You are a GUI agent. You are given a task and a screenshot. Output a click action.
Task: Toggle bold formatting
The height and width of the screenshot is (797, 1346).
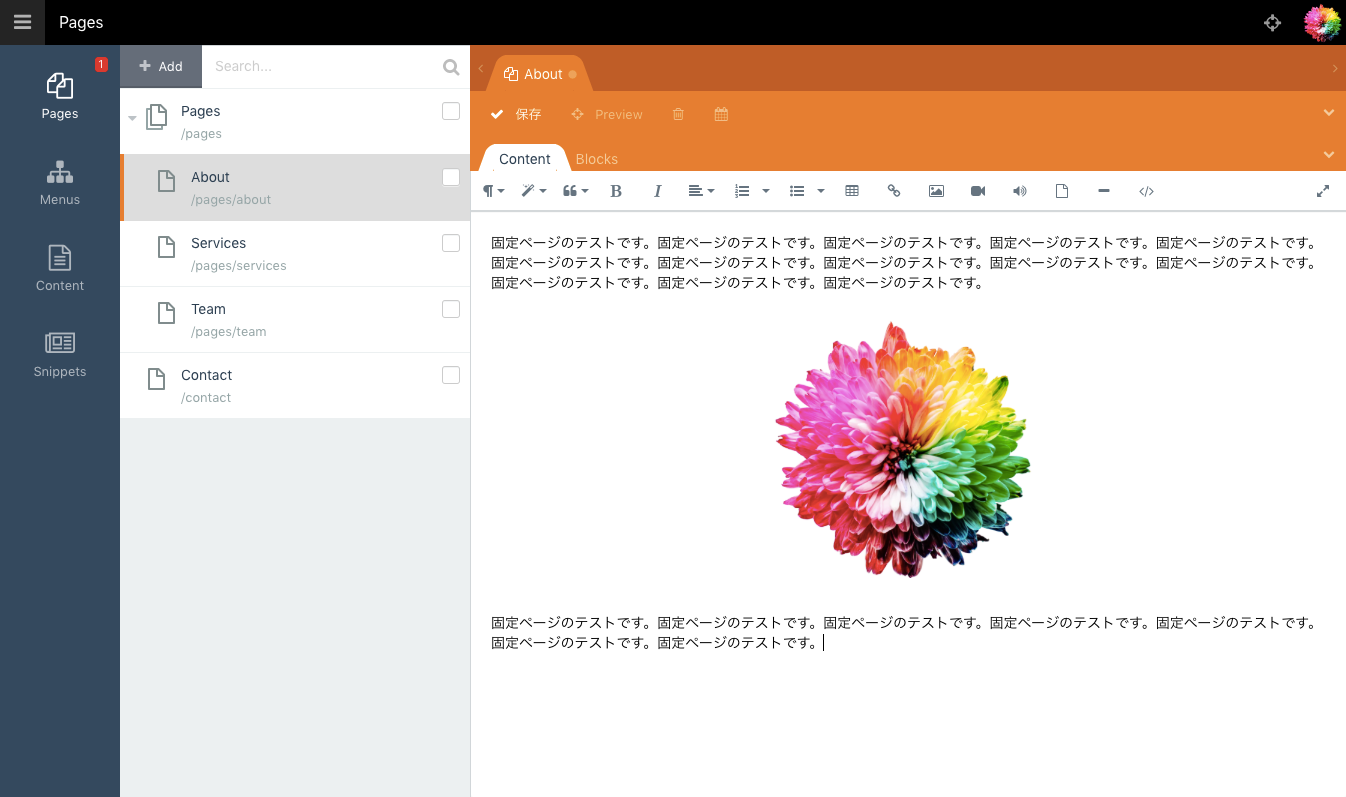click(x=616, y=191)
